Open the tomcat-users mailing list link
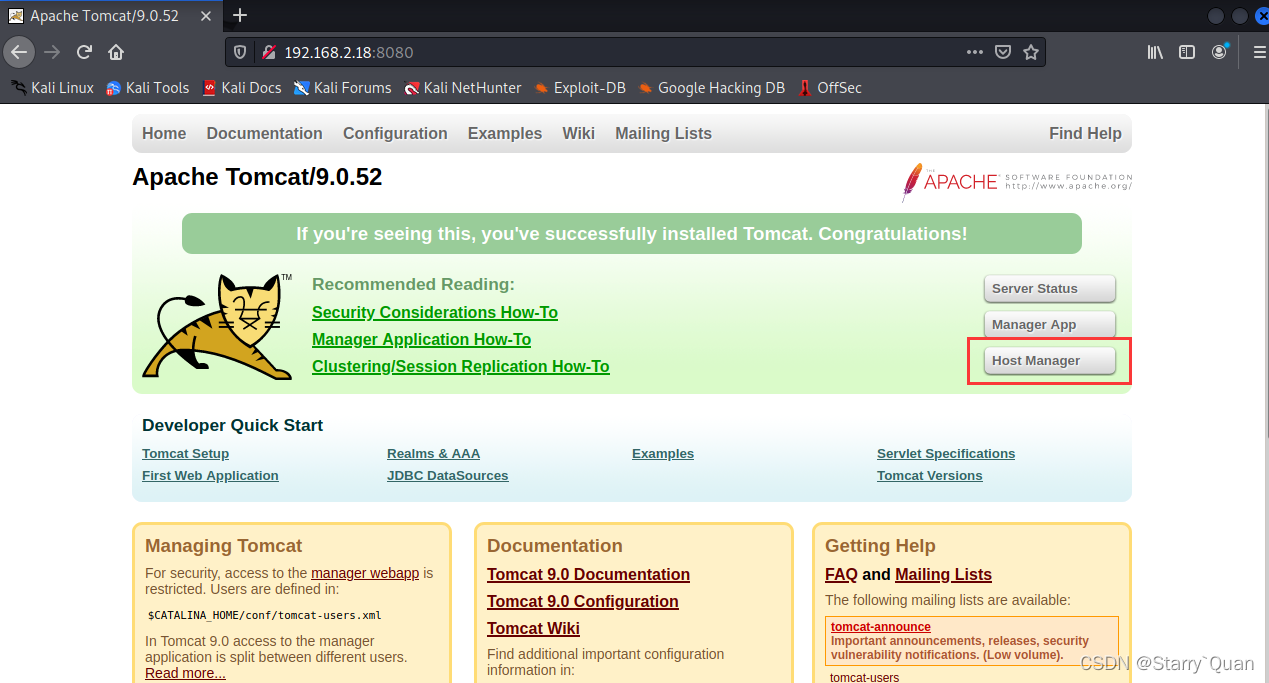 point(864,677)
